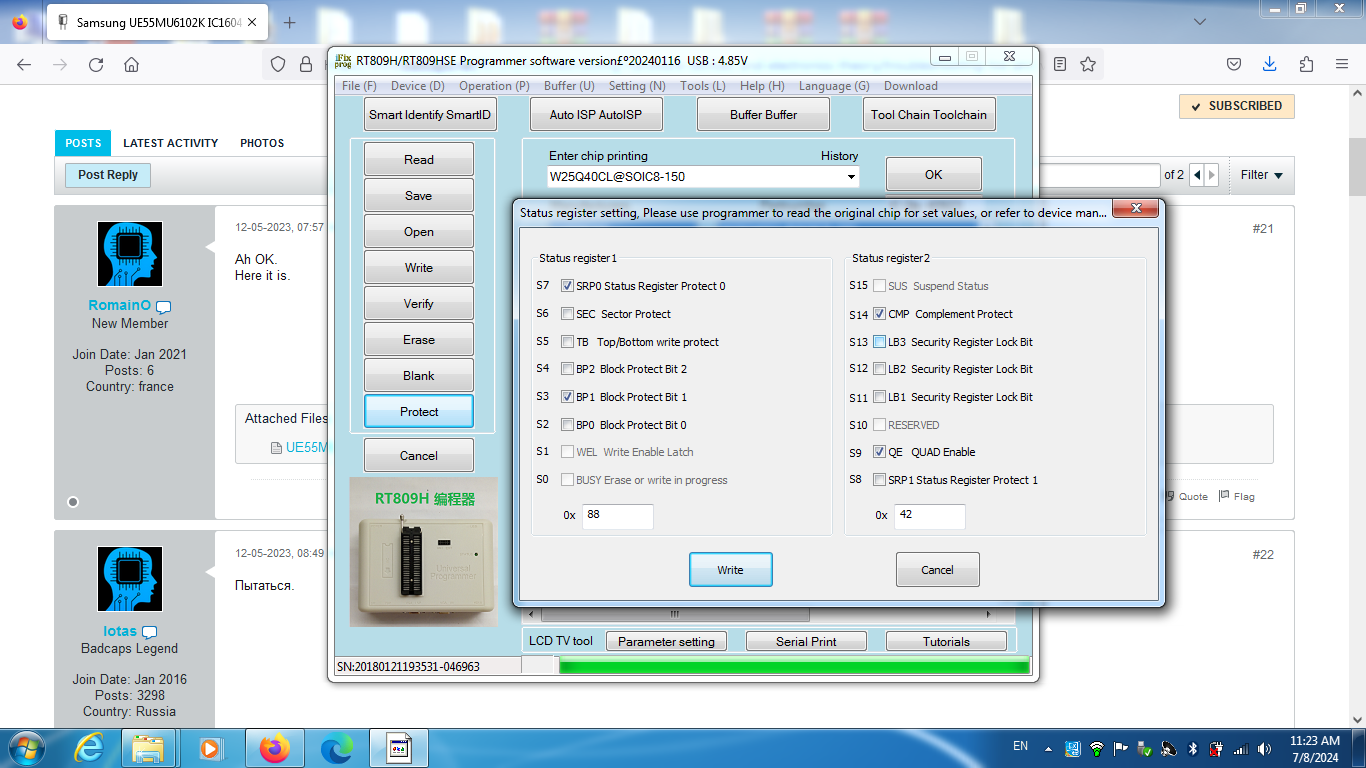The image size is (1366, 768).
Task: Open the Operation (P) menu
Action: pos(494,86)
